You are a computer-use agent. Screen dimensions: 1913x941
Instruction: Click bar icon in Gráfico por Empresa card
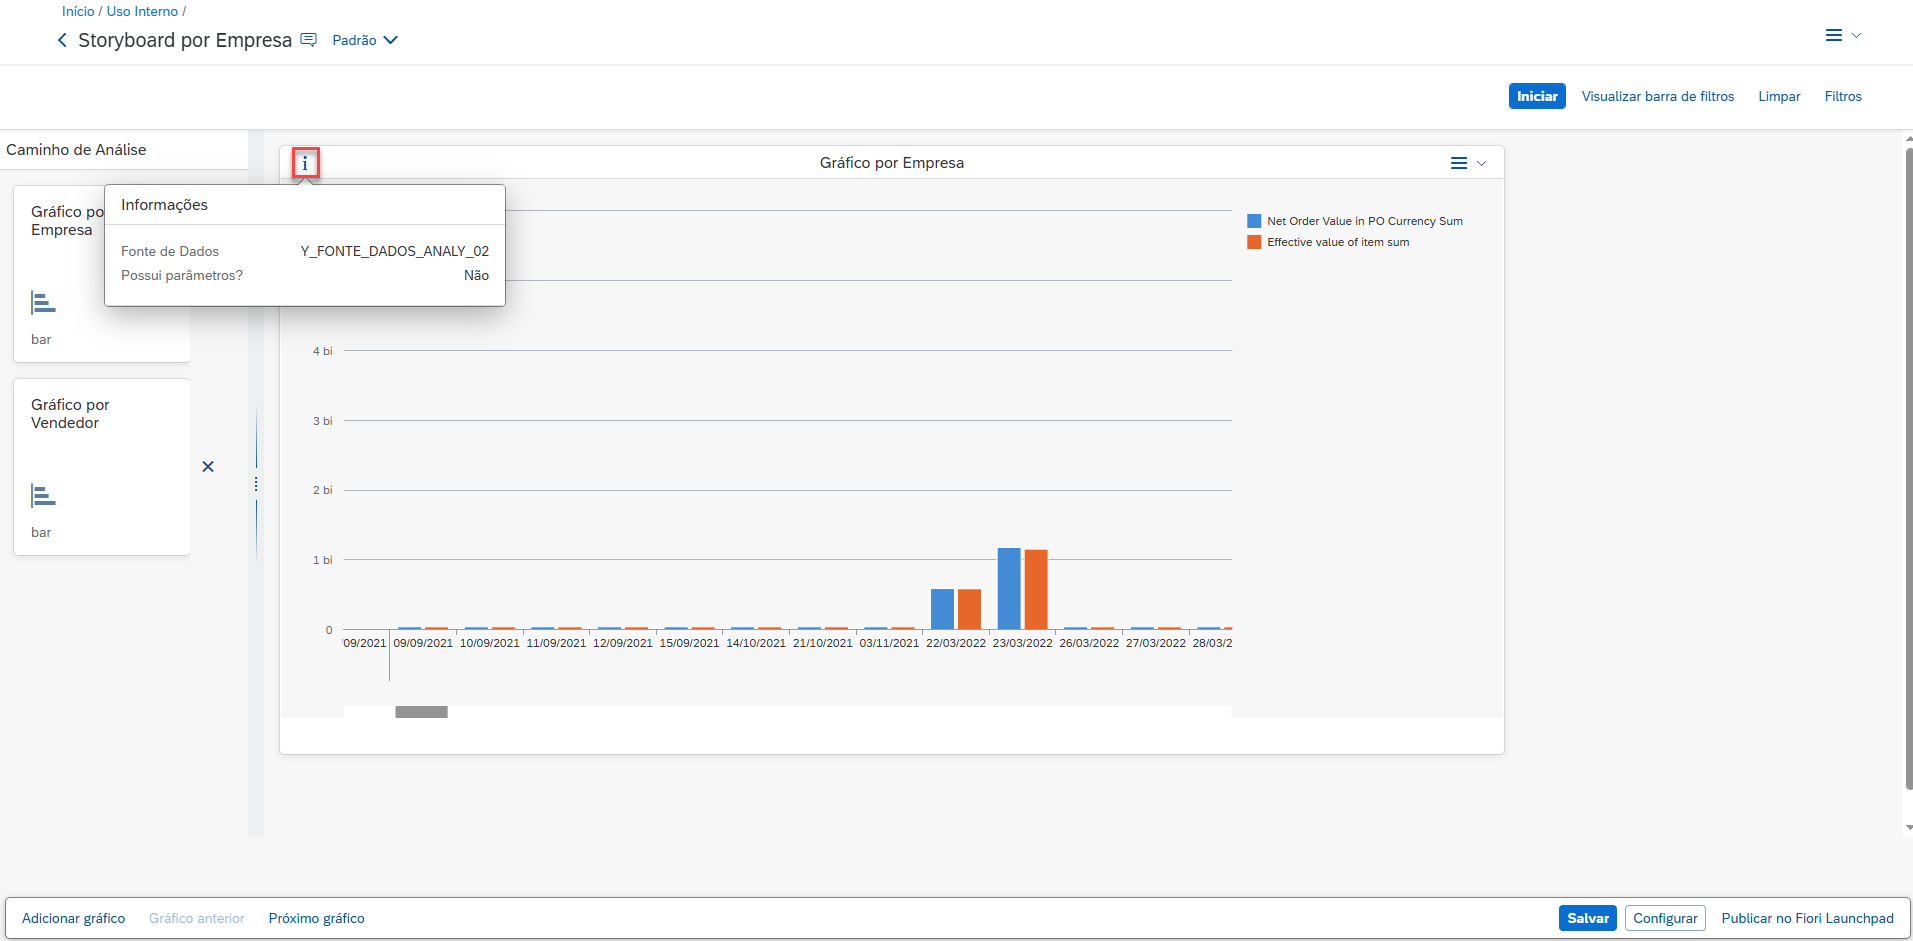click(x=43, y=303)
